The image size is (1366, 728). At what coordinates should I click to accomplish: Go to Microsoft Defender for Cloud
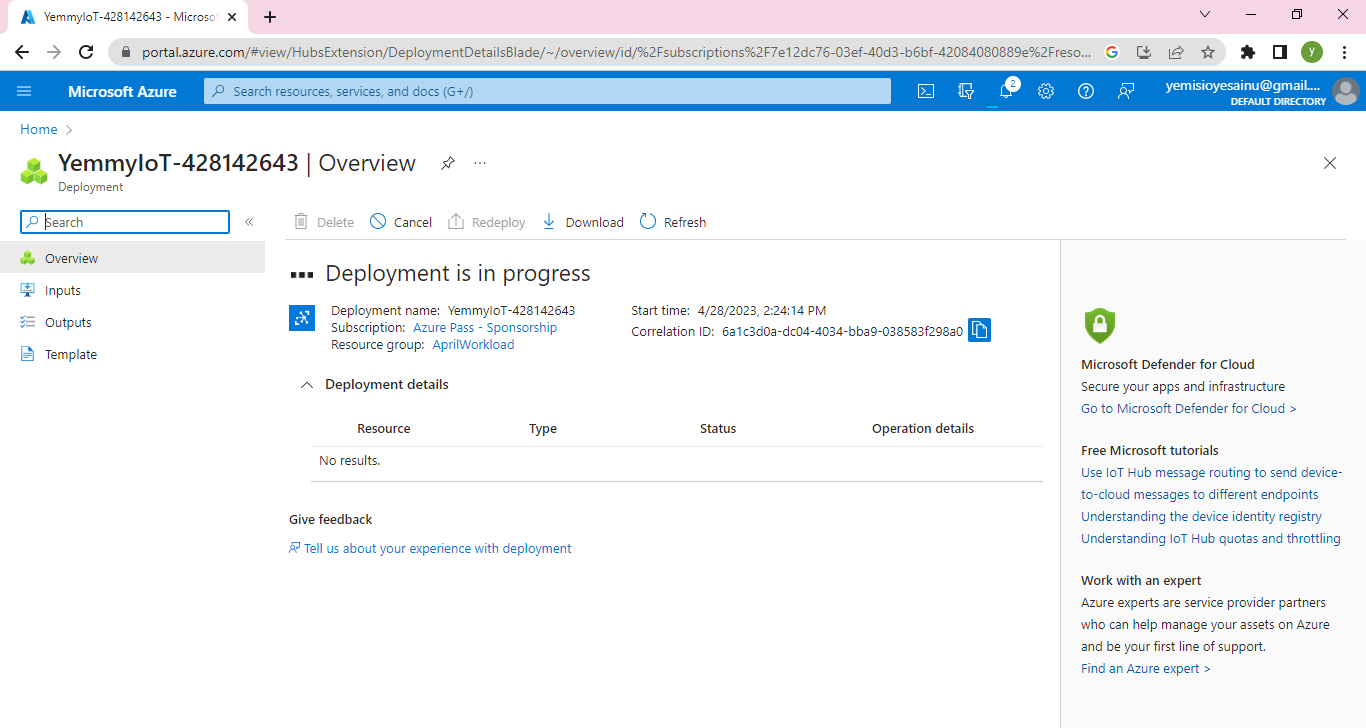(x=1189, y=408)
